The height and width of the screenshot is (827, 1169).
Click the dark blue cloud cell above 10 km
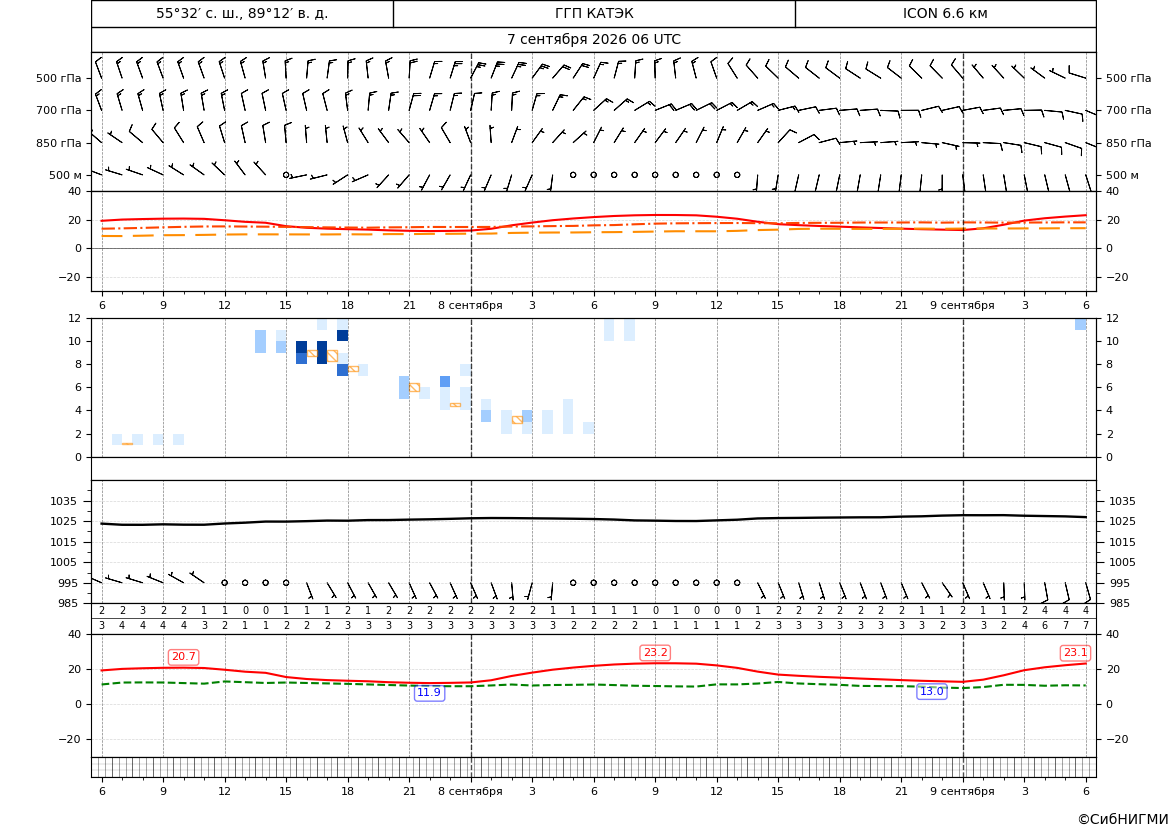tap(342, 336)
